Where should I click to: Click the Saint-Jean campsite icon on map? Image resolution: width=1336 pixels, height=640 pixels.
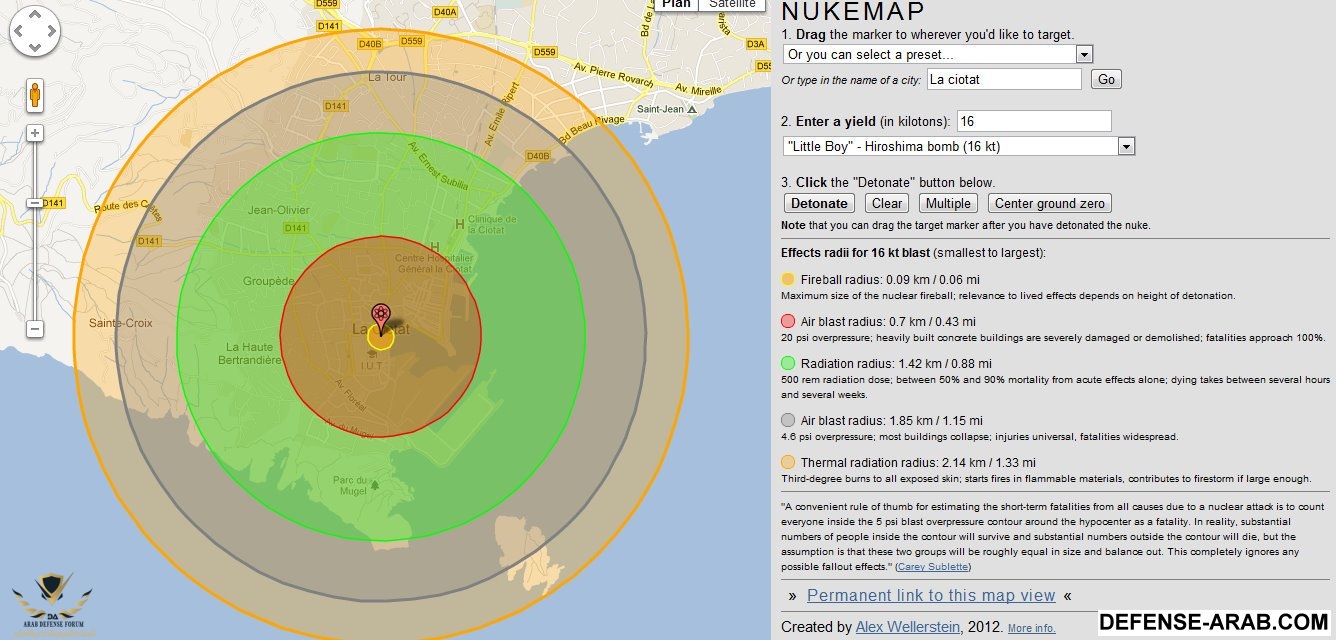click(x=691, y=108)
